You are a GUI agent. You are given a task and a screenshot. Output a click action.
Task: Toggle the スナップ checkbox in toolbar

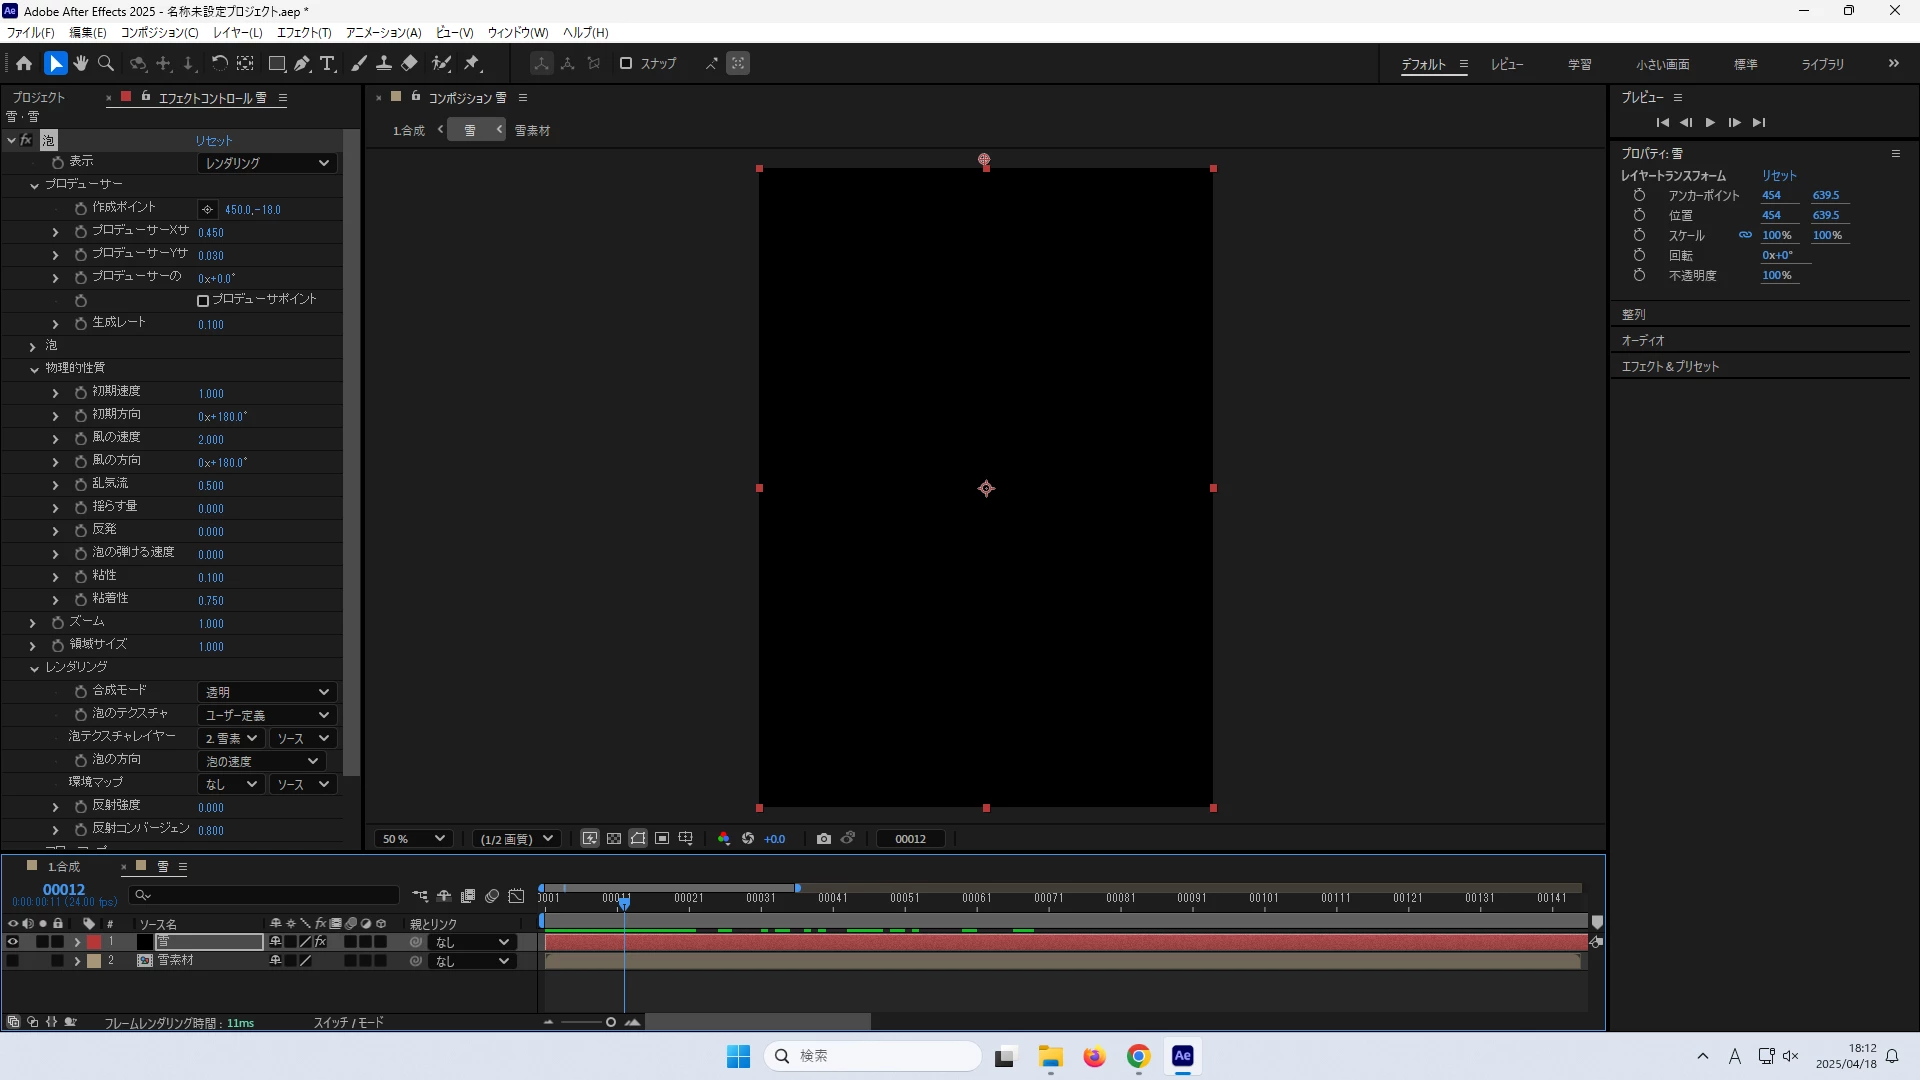click(x=626, y=63)
